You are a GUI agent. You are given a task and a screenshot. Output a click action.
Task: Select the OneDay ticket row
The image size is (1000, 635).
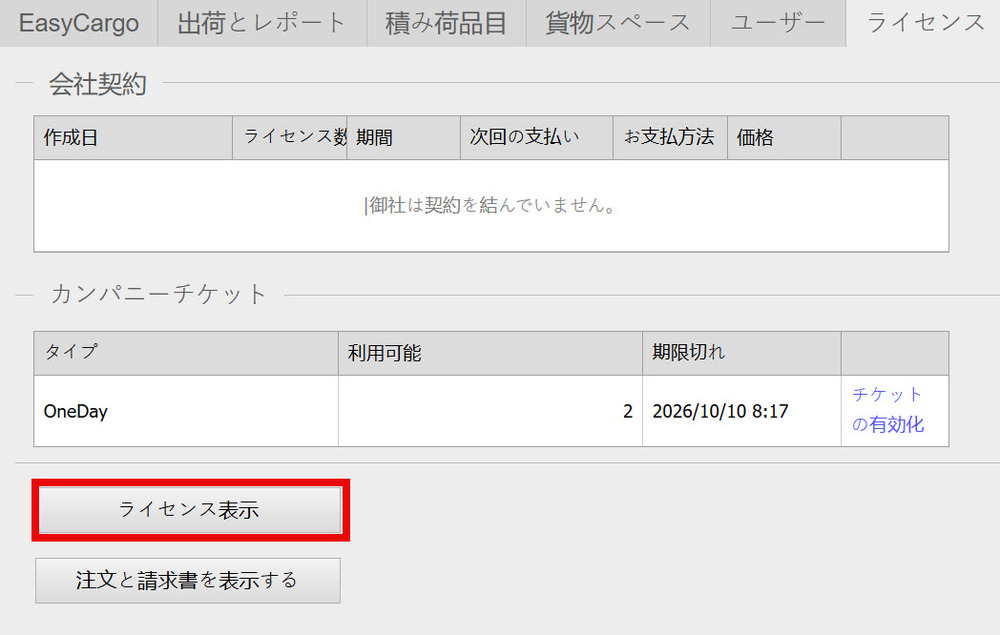tap(186, 411)
